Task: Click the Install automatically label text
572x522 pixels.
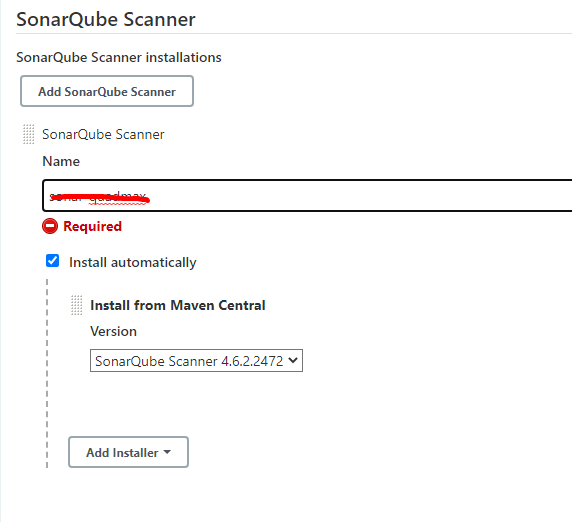Action: point(133,262)
